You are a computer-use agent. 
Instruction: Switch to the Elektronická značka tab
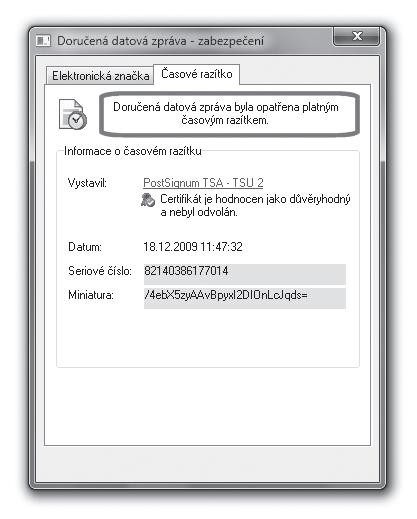[x=100, y=76]
